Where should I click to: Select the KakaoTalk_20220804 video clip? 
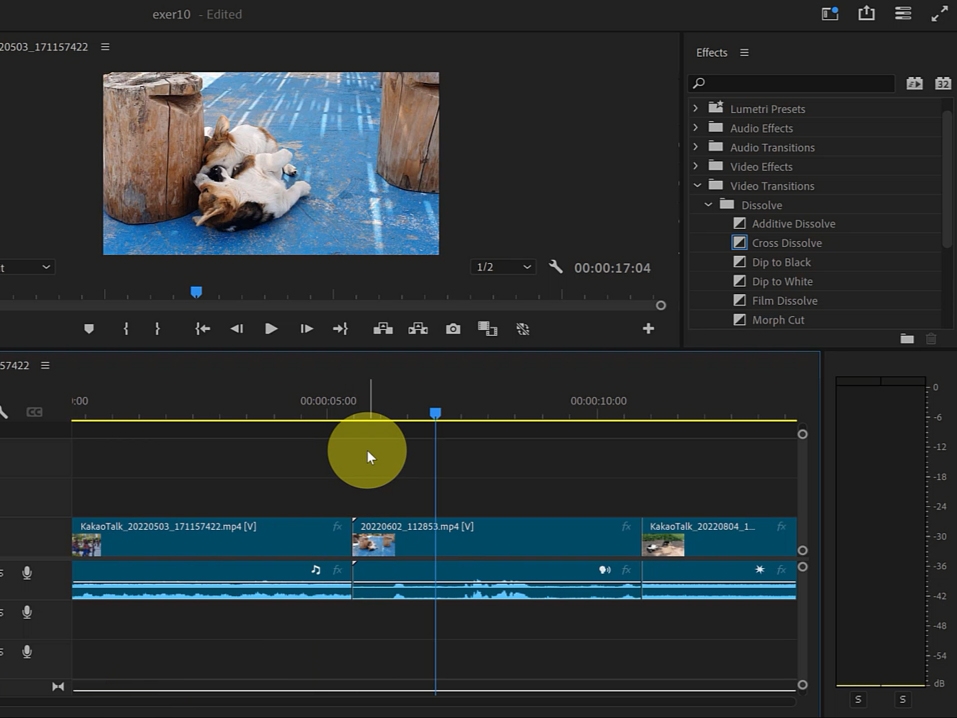[x=719, y=537]
